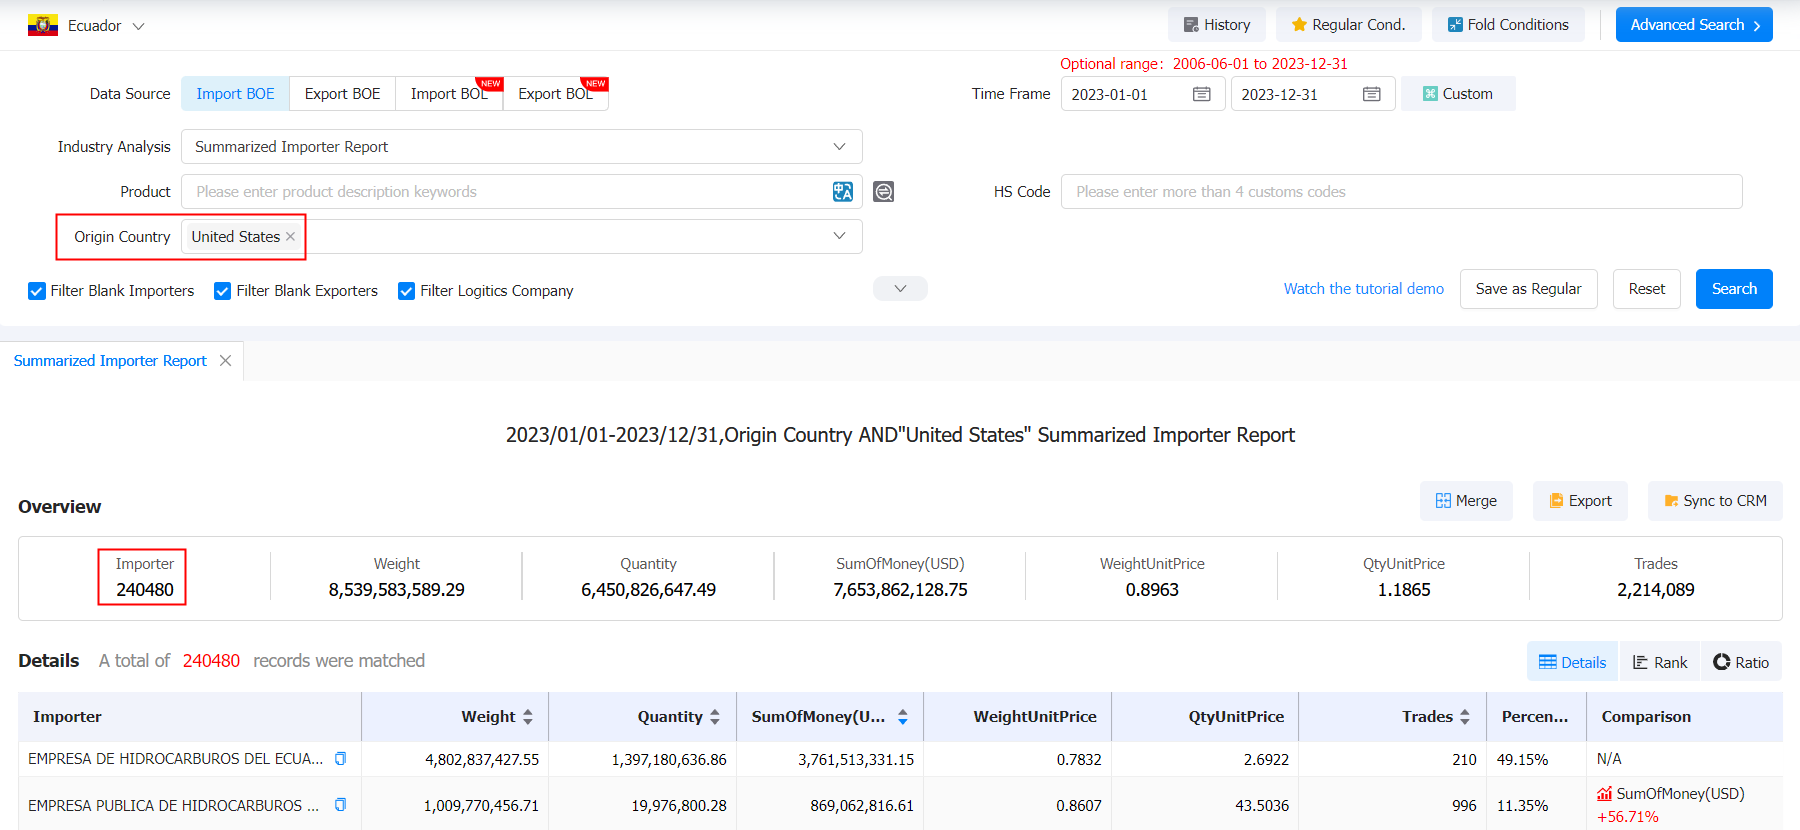Image resolution: width=1800 pixels, height=830 pixels.
Task: Expand more filter conditions chevron
Action: coord(900,289)
